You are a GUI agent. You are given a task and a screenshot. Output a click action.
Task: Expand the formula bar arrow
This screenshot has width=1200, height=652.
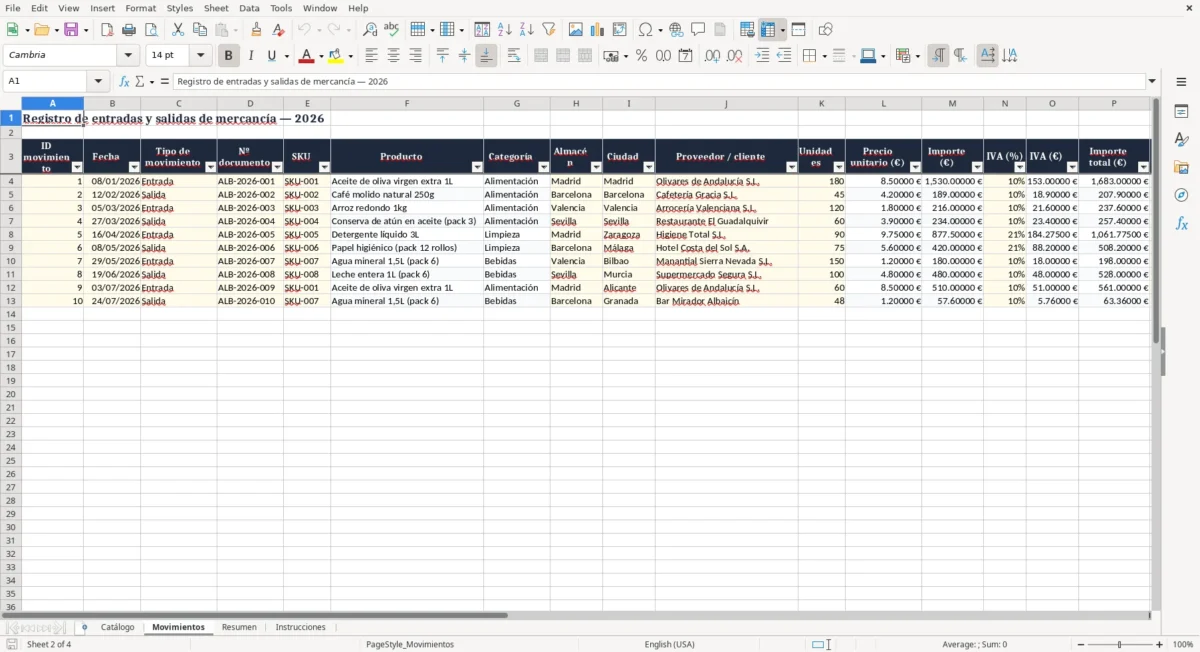click(1152, 82)
